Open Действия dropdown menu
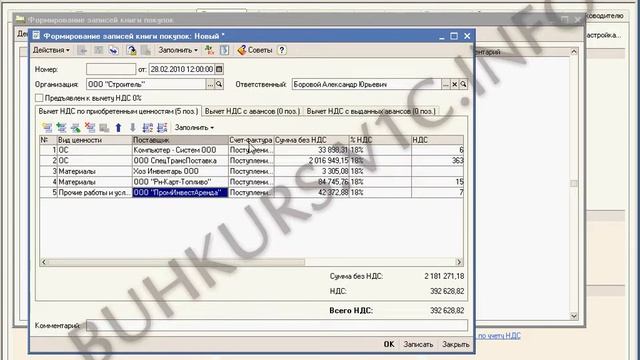 pos(51,50)
